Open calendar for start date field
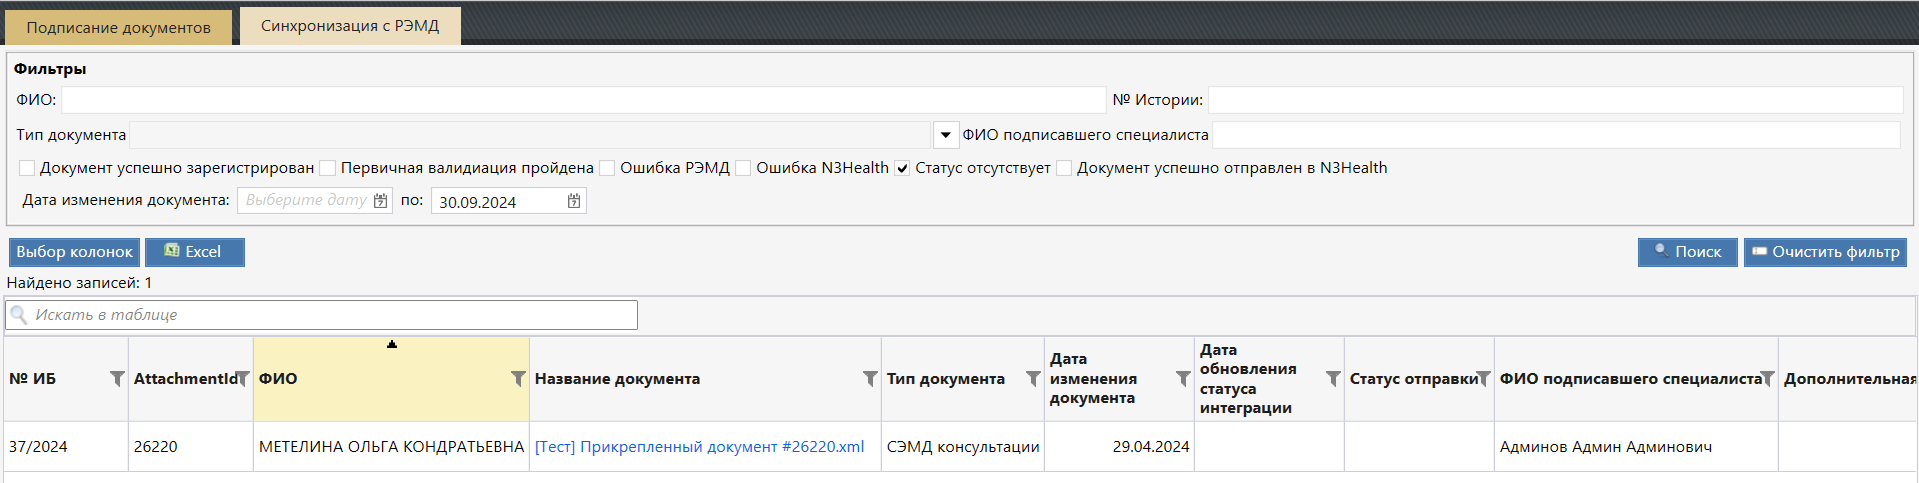The width and height of the screenshot is (1919, 483). pyautogui.click(x=380, y=201)
